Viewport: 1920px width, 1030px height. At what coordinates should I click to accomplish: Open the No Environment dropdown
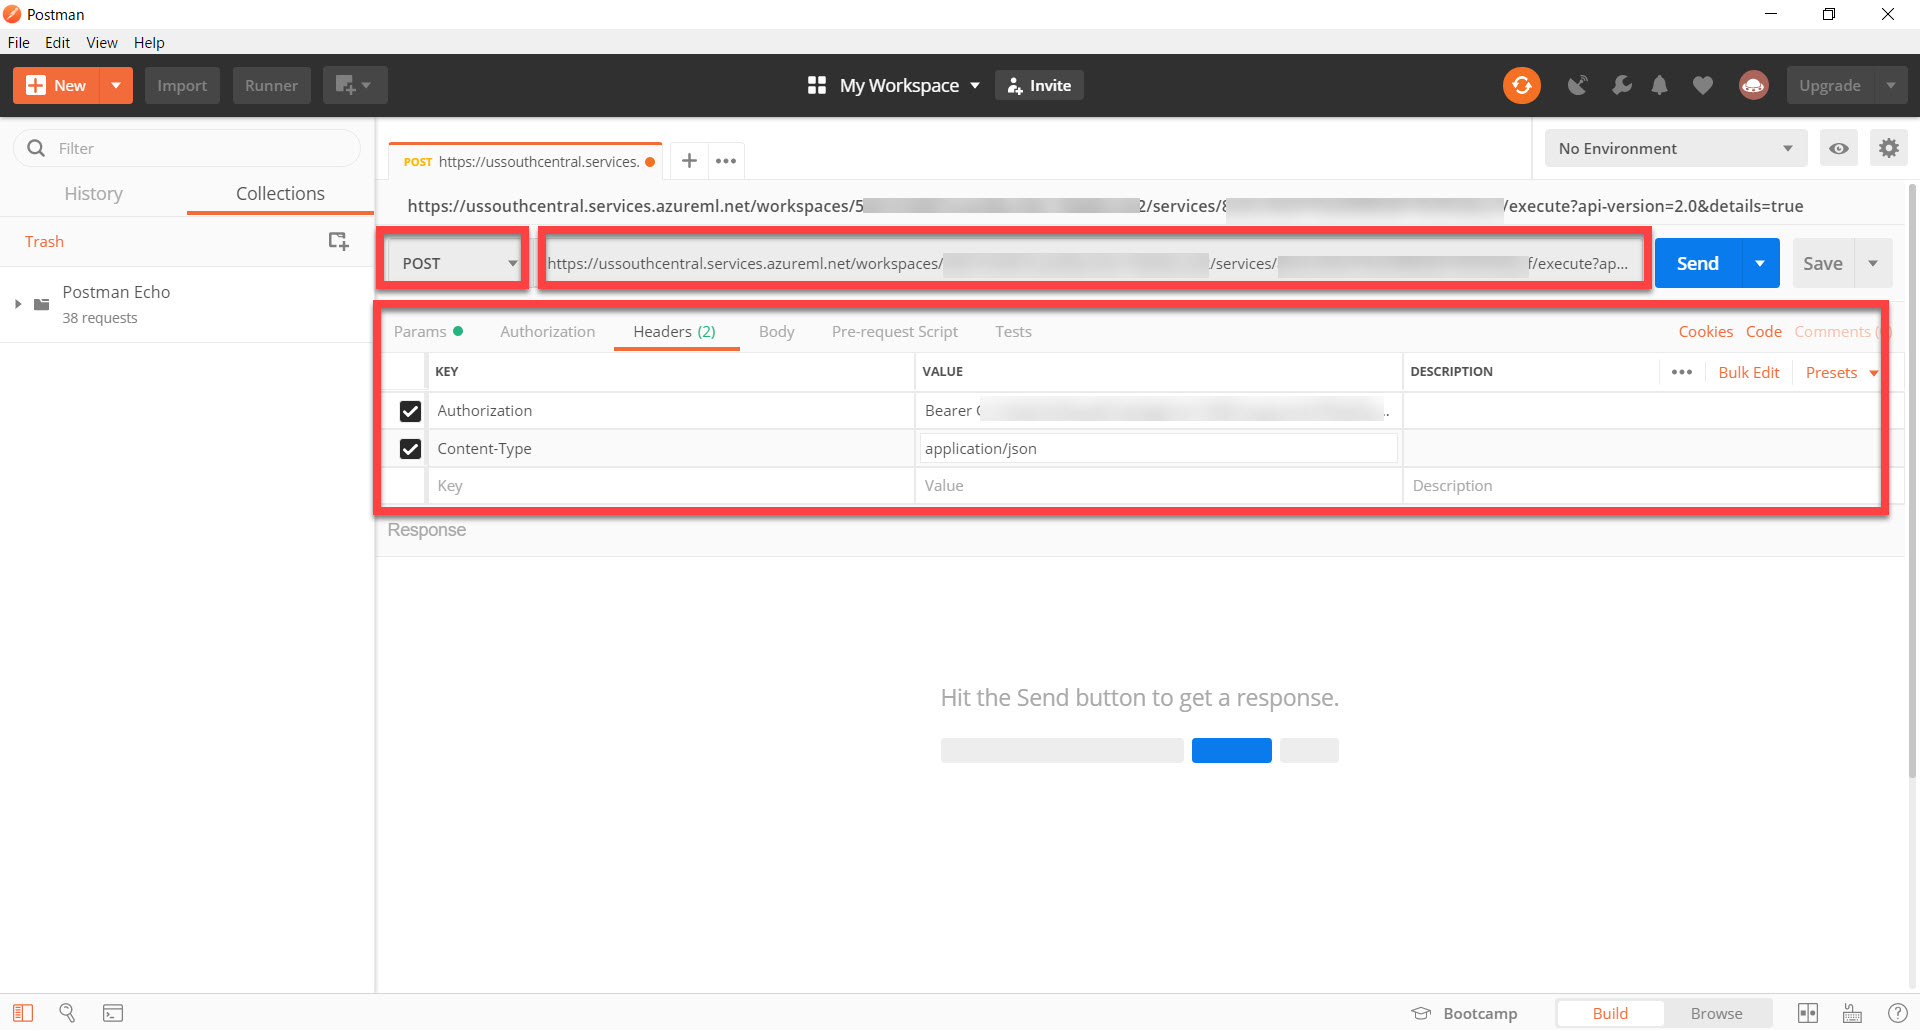[1676, 148]
